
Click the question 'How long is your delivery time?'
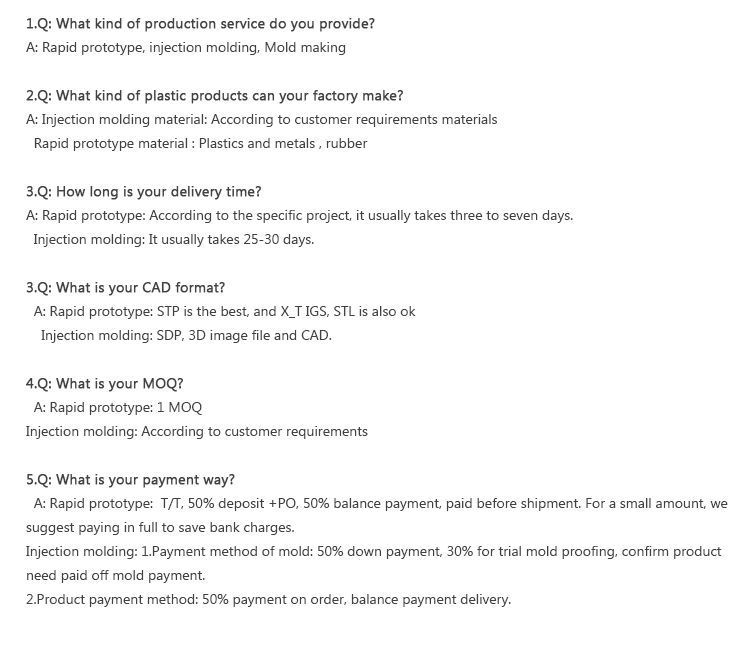pyautogui.click(x=143, y=192)
